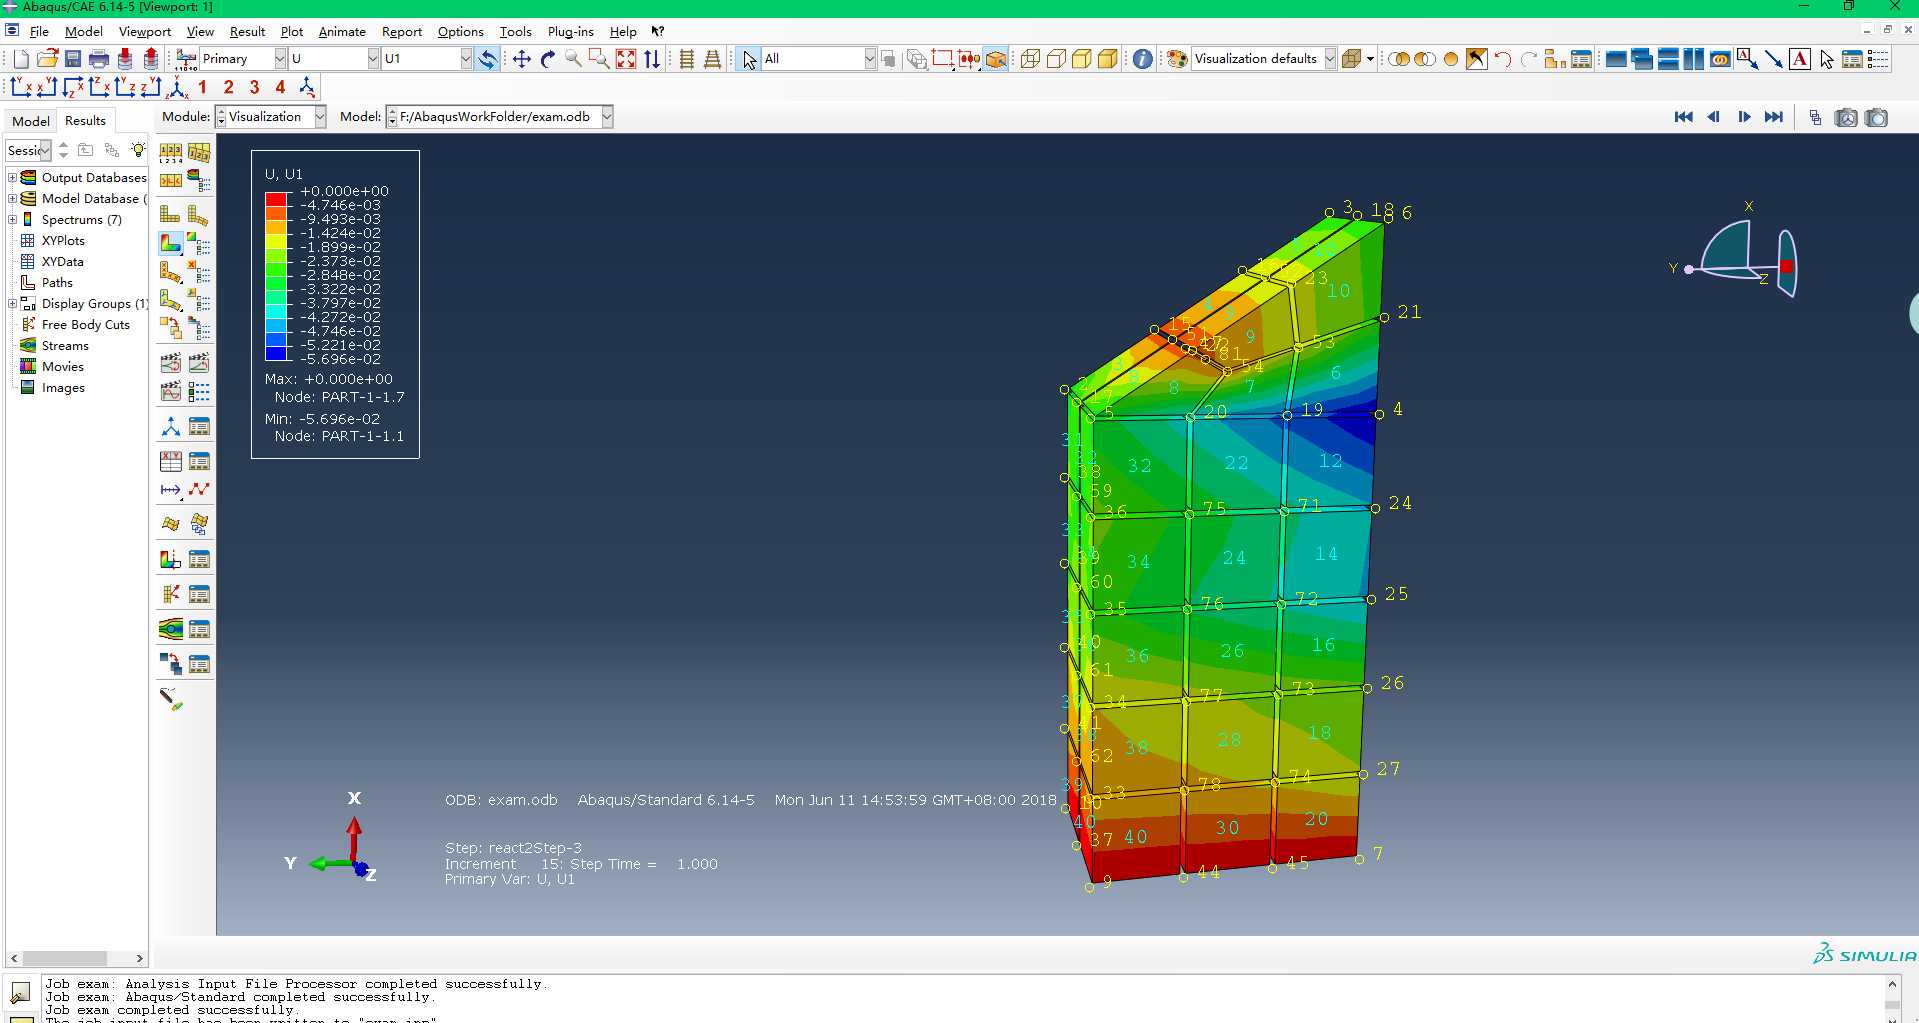Apply saved view number 4
The image size is (1919, 1023).
(x=281, y=88)
